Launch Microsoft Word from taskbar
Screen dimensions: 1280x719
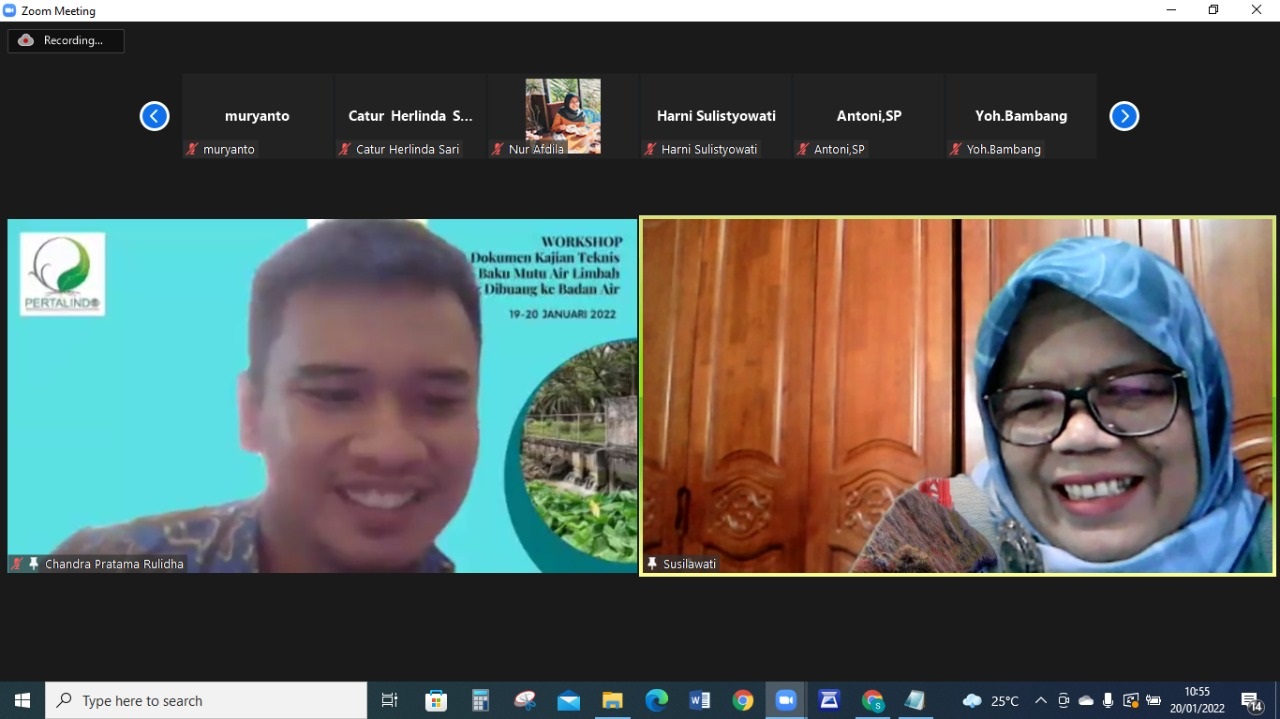coord(699,701)
